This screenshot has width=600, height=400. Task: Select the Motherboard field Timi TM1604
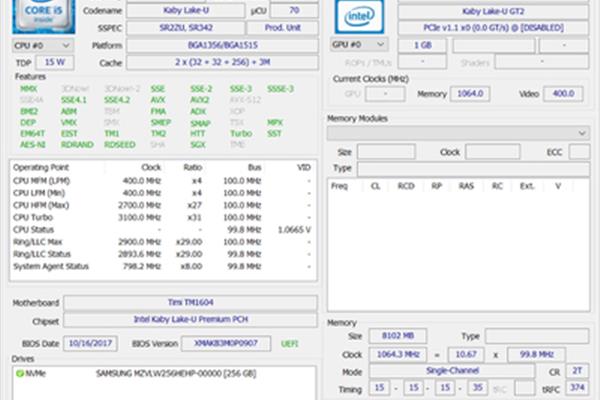coord(191,302)
